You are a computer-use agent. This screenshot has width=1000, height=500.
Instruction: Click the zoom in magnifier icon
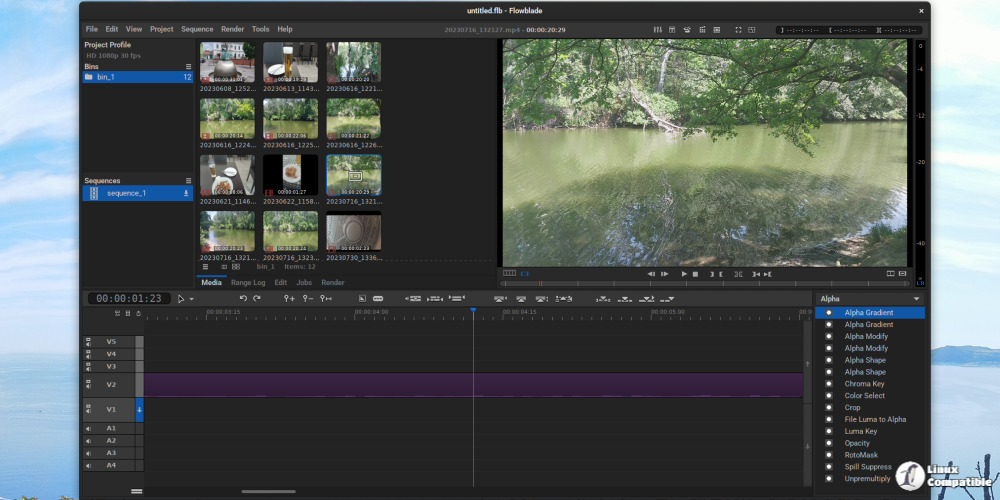tap(289, 298)
